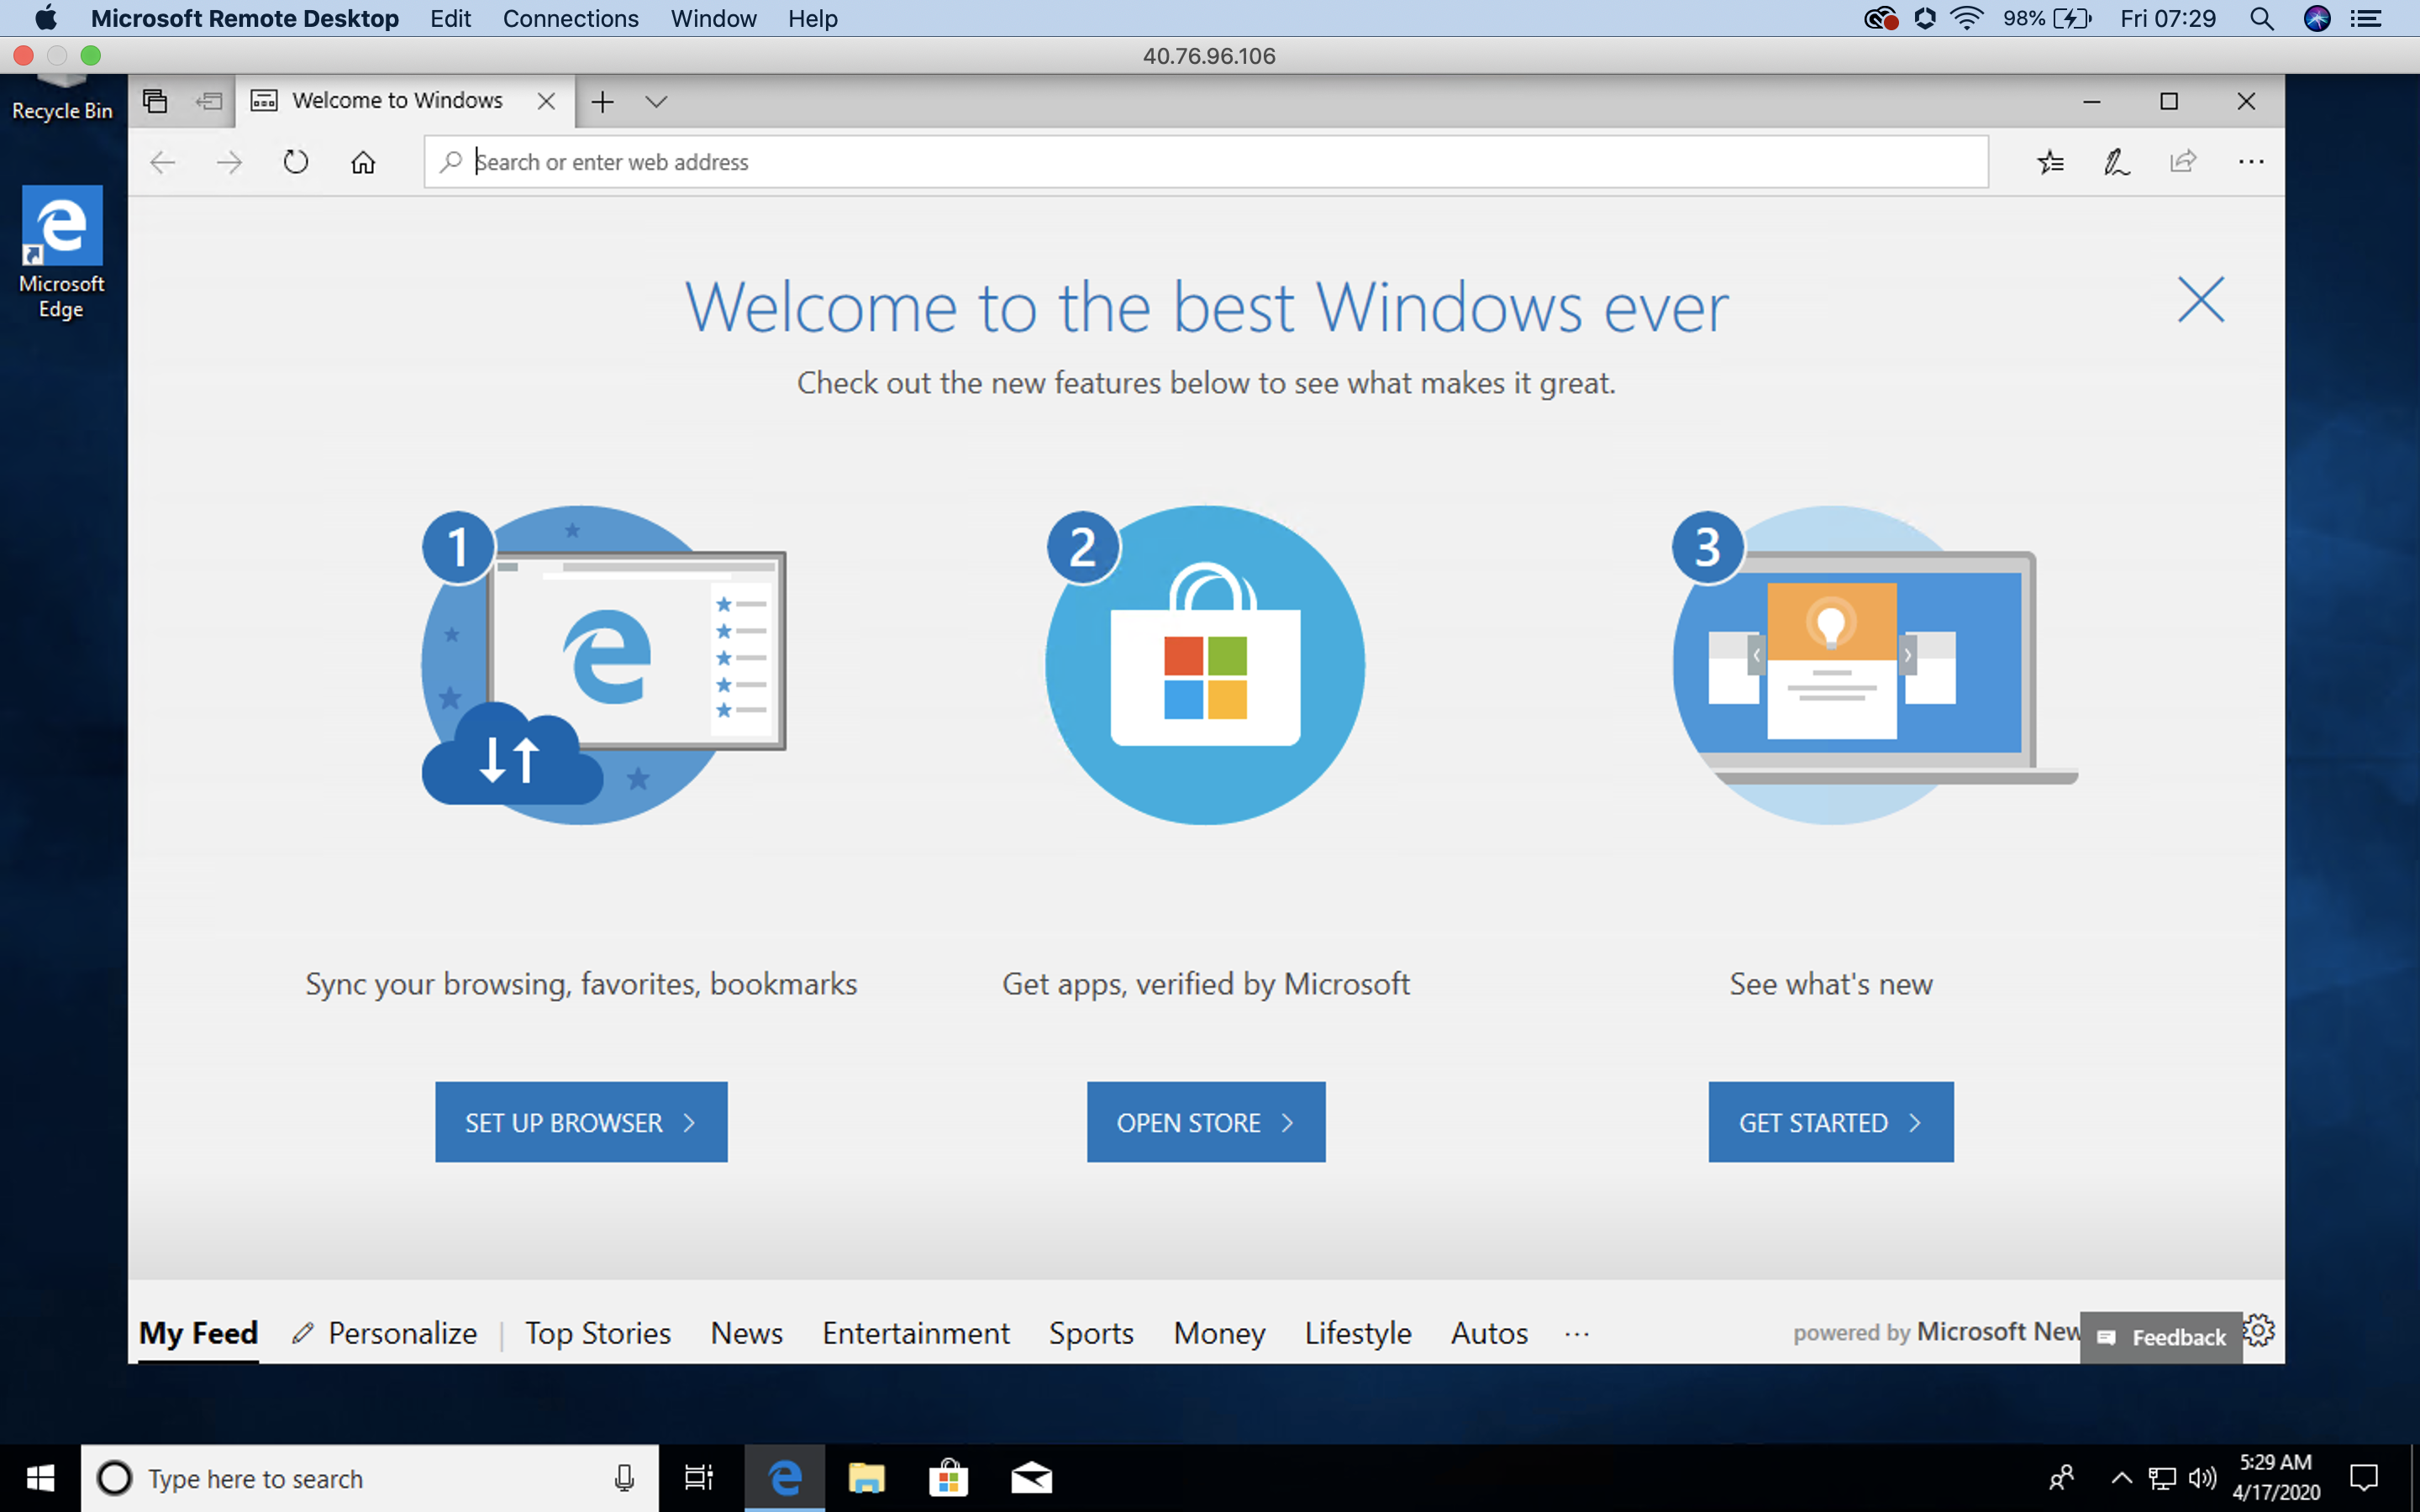
Task: Click the OPEN STORE button
Action: coord(1206,1121)
